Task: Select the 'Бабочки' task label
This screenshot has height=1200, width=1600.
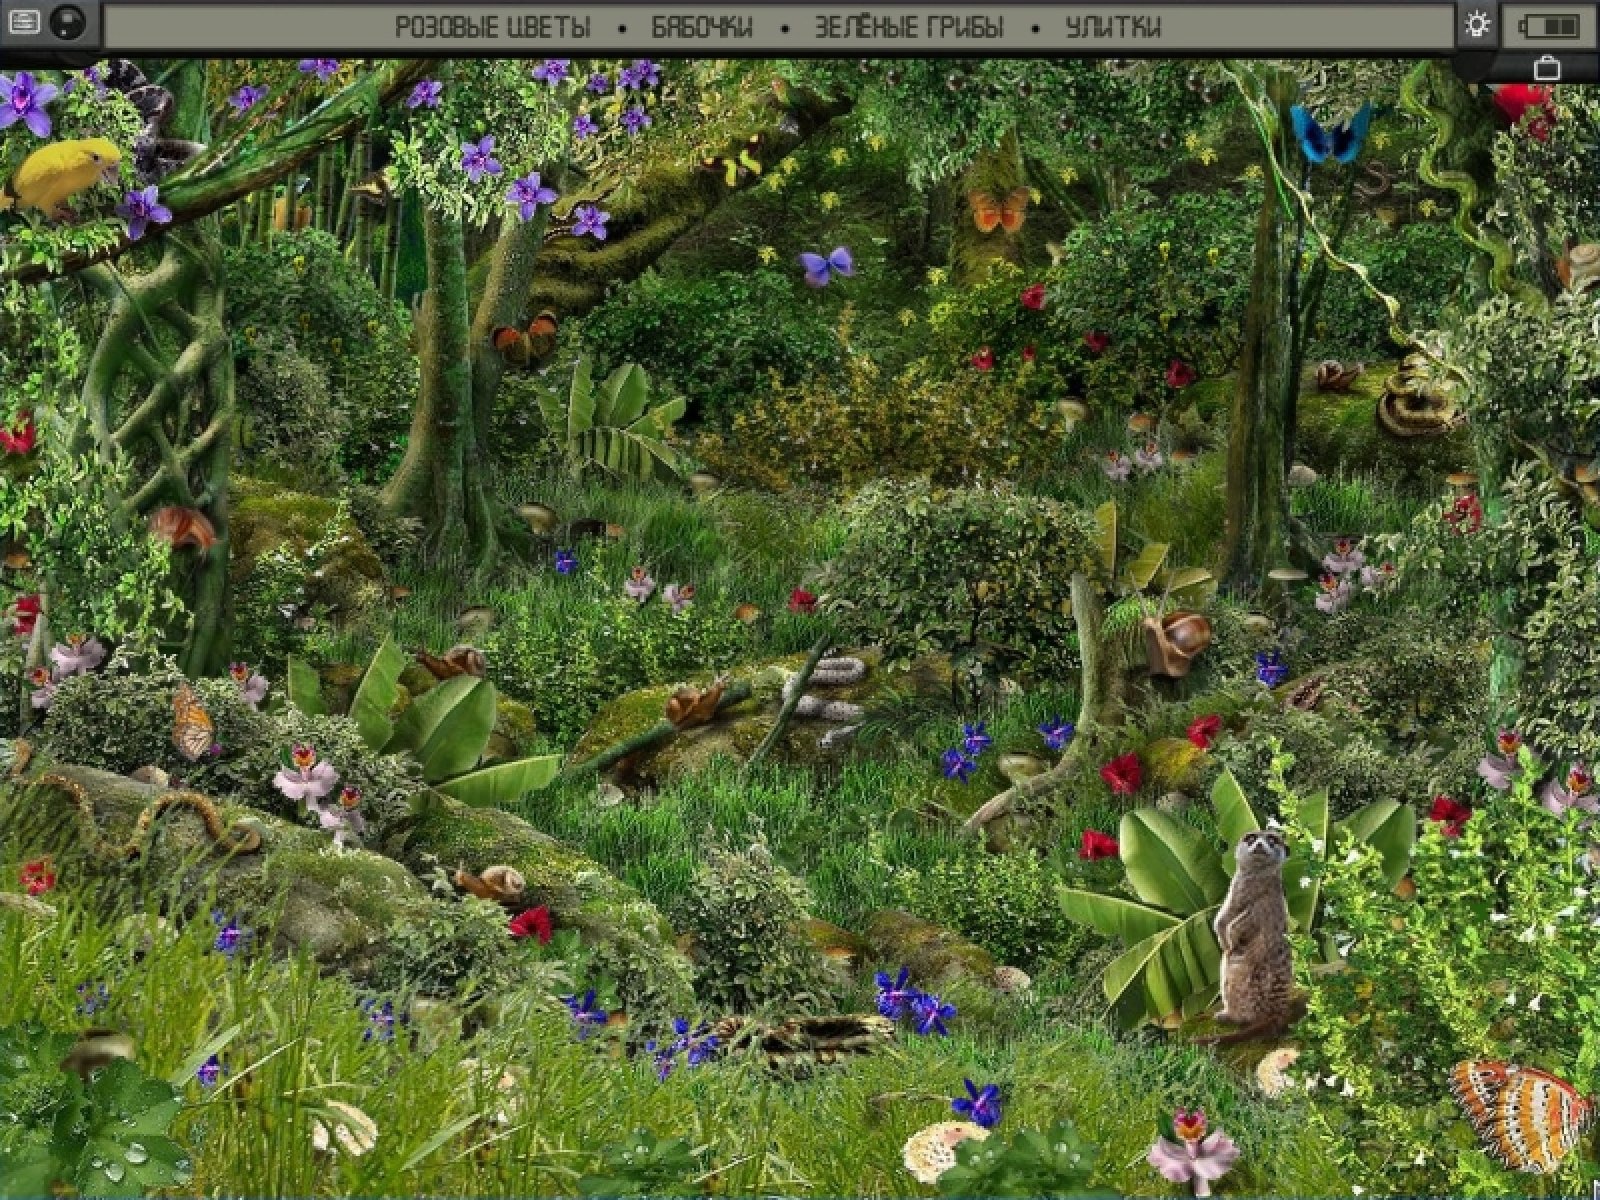Action: pyautogui.click(x=702, y=27)
